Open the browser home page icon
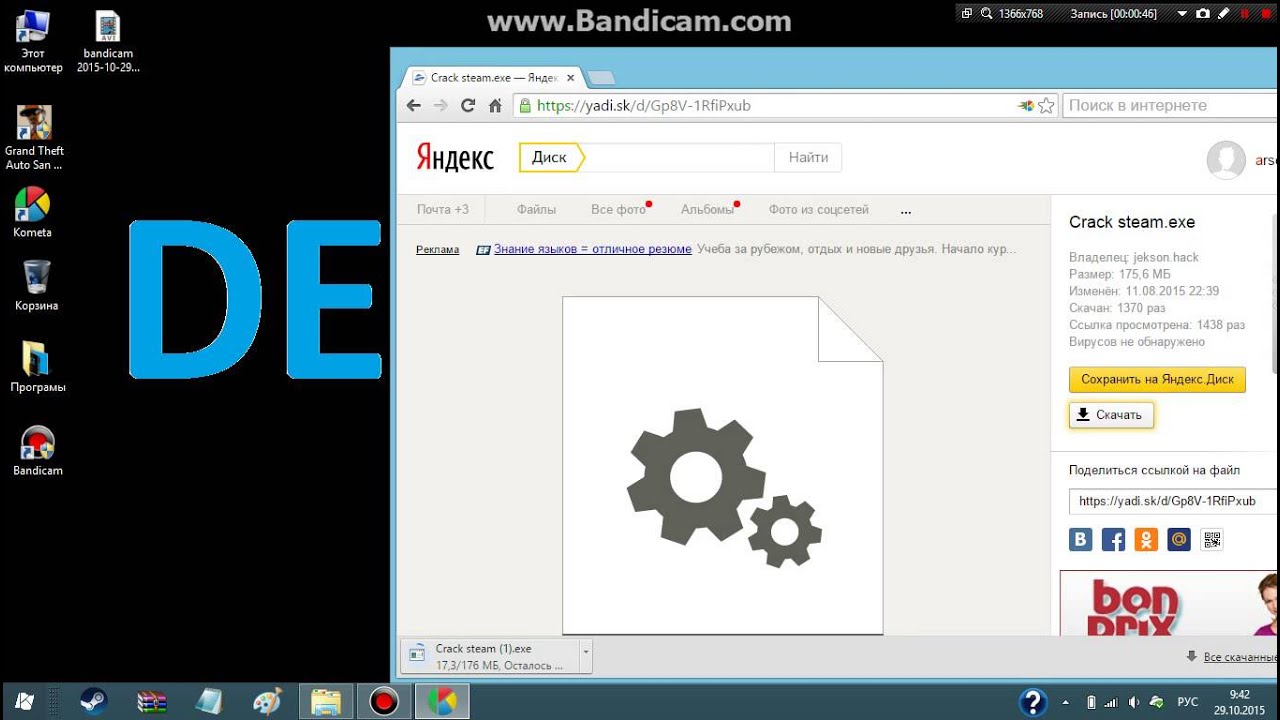The width and height of the screenshot is (1280, 720). (x=494, y=105)
